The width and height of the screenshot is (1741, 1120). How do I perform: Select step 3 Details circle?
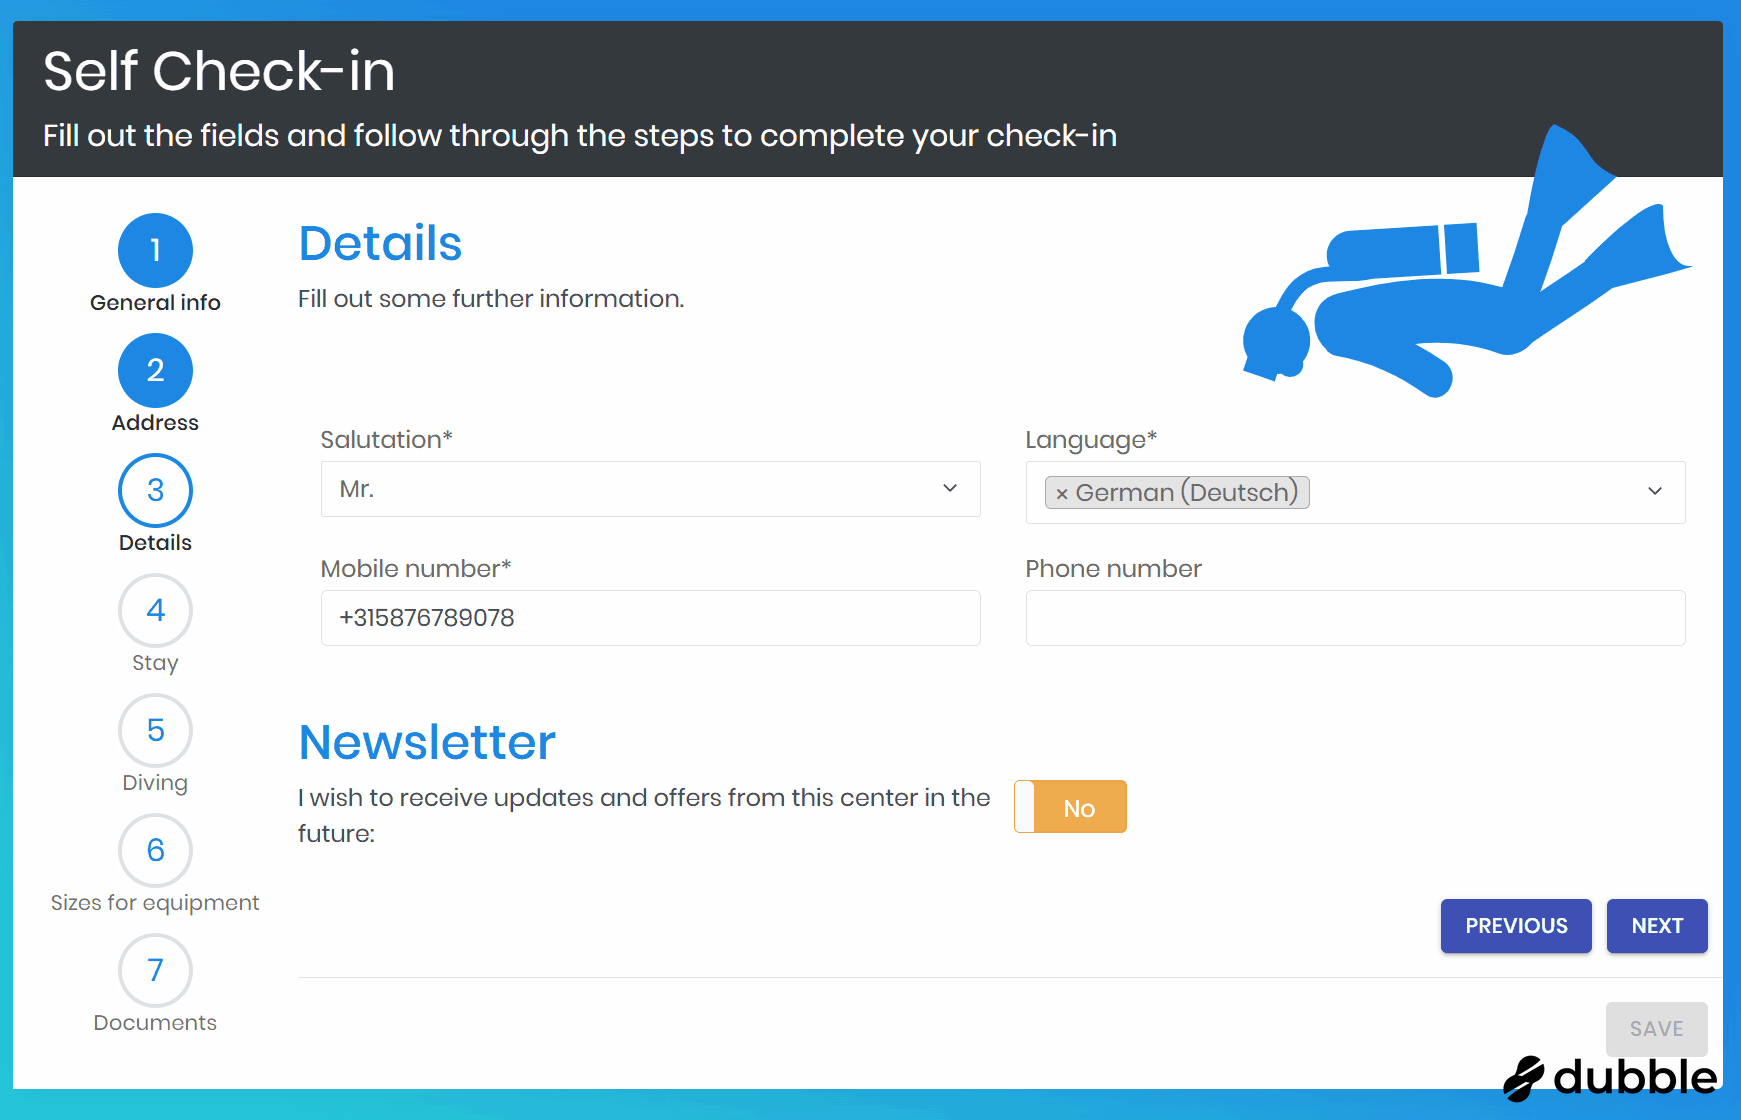pyautogui.click(x=155, y=490)
